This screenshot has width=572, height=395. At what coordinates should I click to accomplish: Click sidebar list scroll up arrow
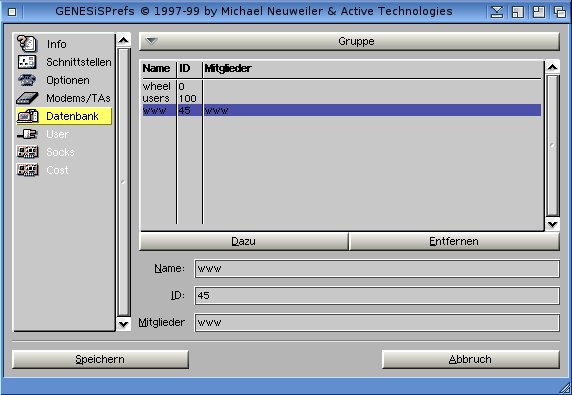[123, 40]
